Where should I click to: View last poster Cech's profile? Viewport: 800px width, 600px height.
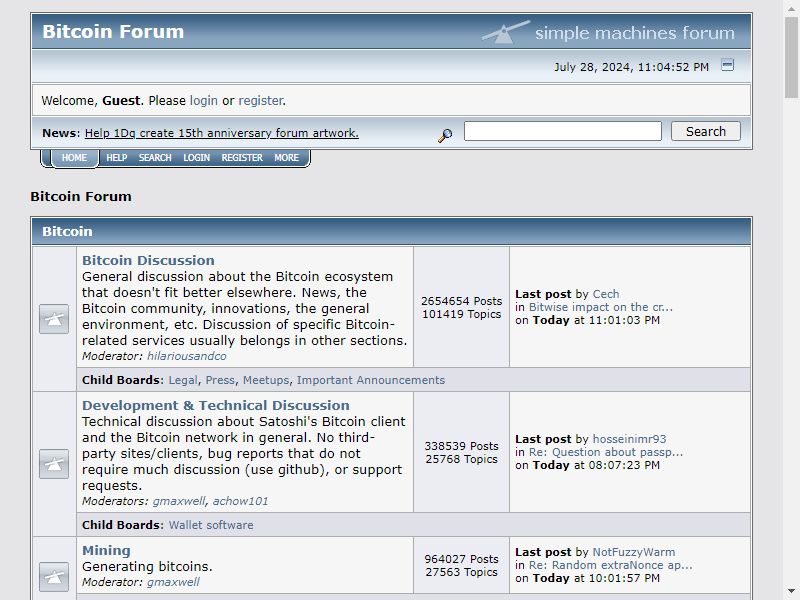pyautogui.click(x=606, y=294)
